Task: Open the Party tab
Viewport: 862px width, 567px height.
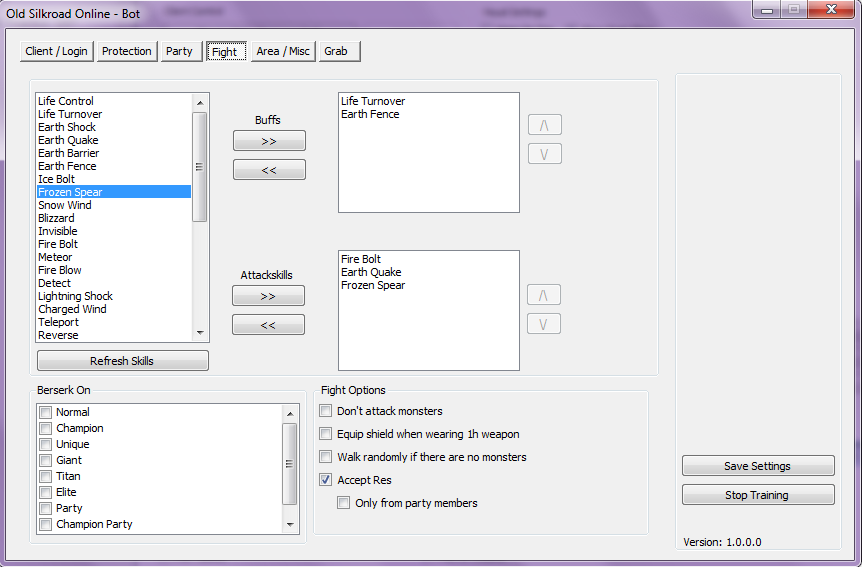Action: click(181, 51)
